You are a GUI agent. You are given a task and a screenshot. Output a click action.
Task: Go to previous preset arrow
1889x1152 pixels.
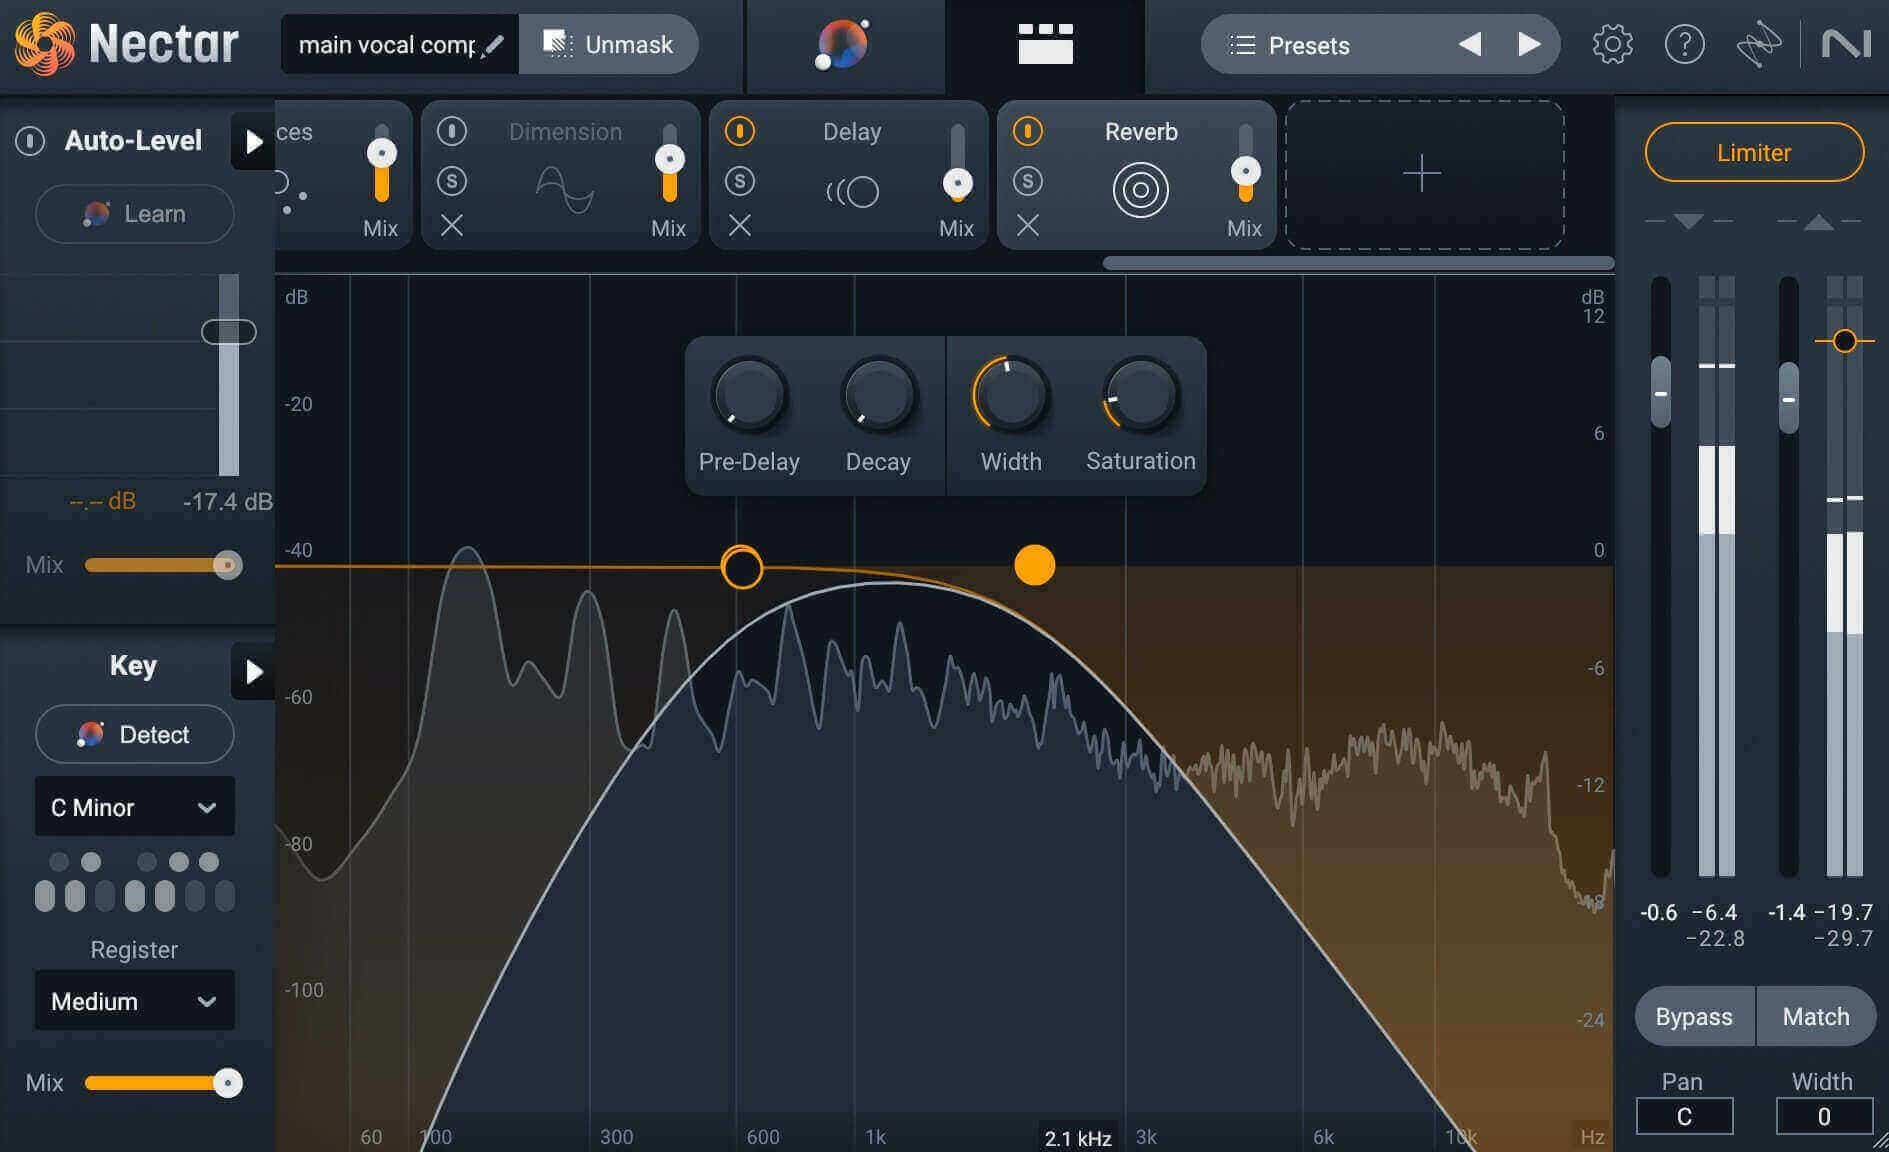[1469, 44]
